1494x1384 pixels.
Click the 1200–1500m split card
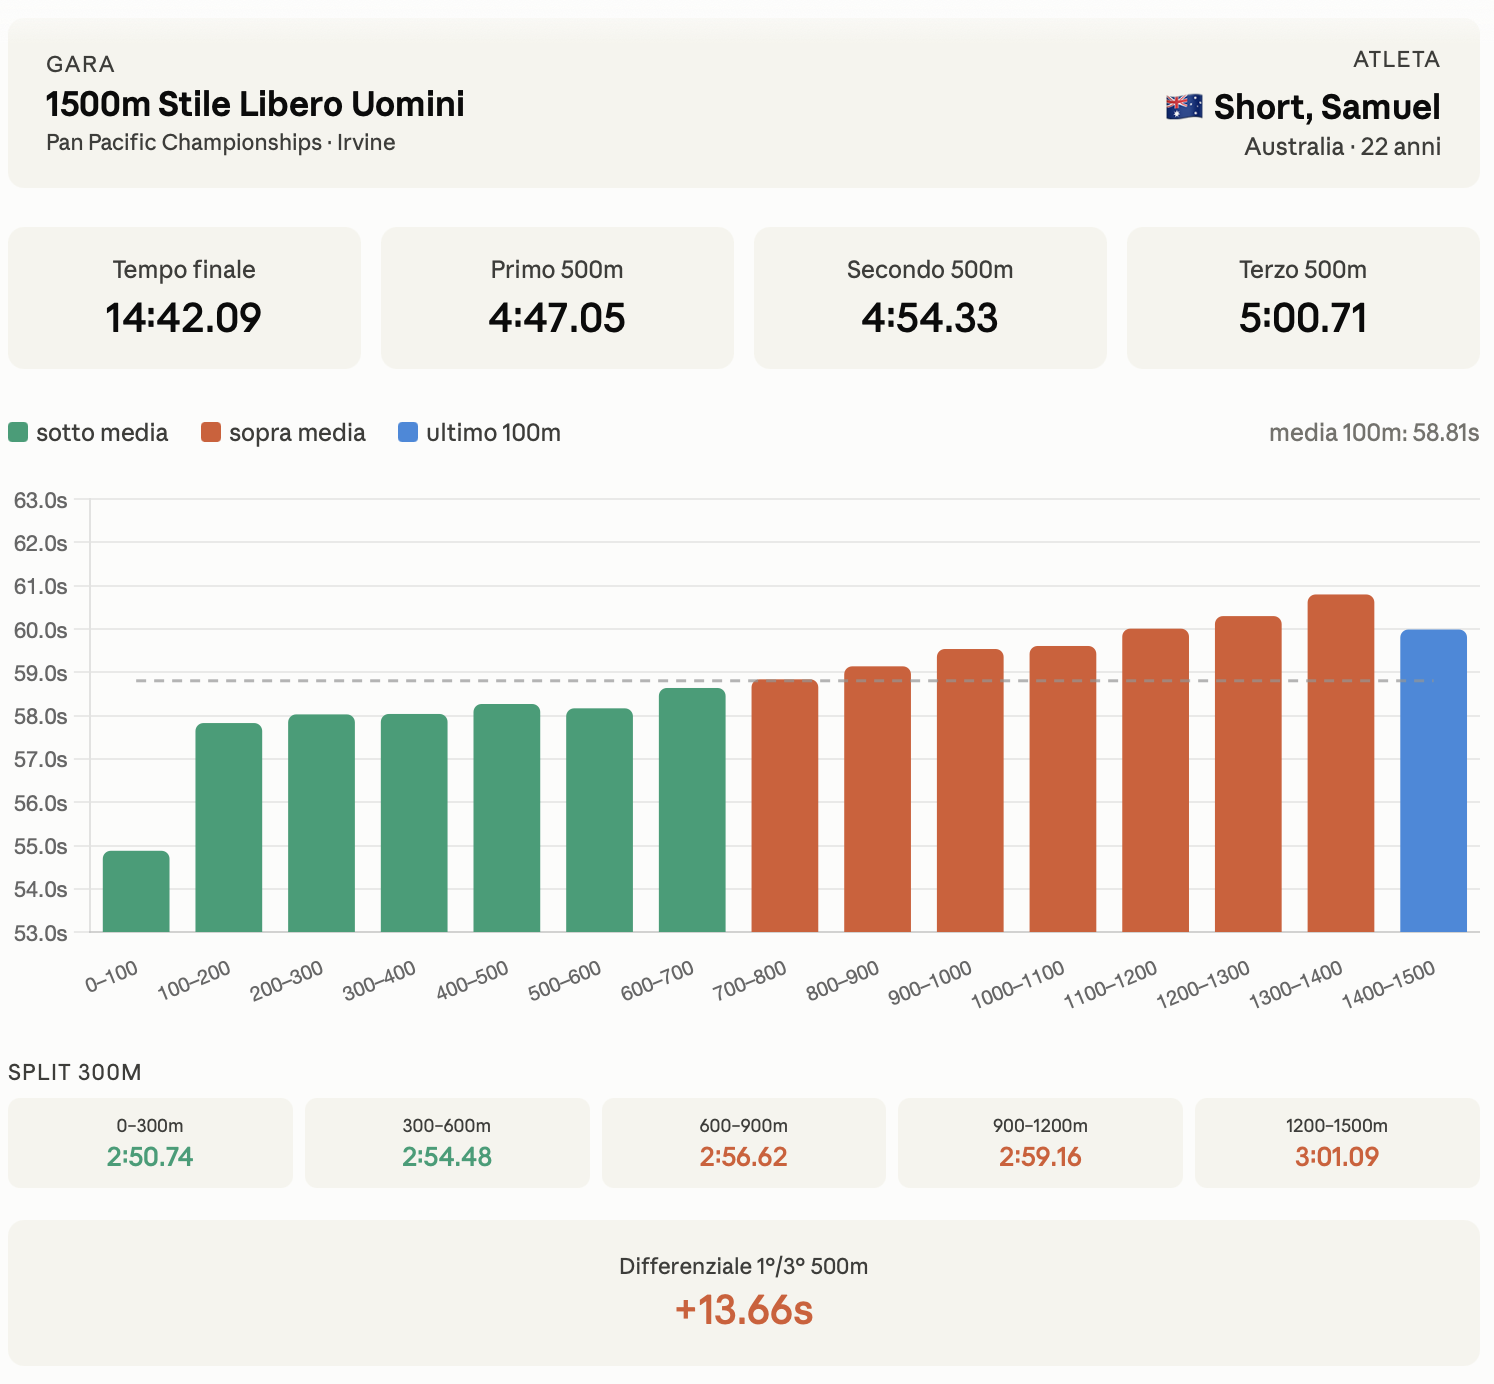click(1337, 1143)
